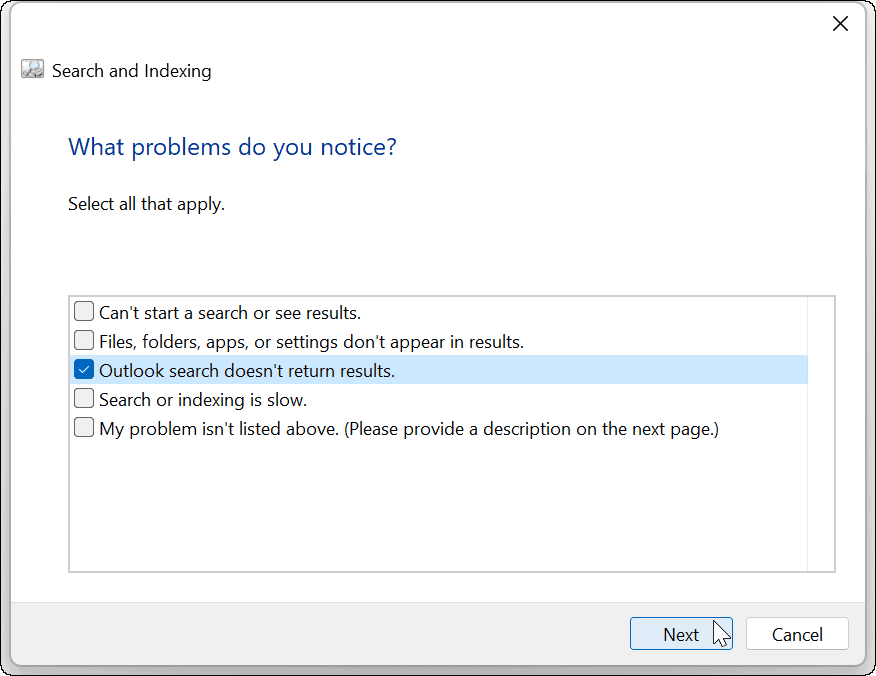Close the Search and Indexing troubleshooter

tap(840, 23)
